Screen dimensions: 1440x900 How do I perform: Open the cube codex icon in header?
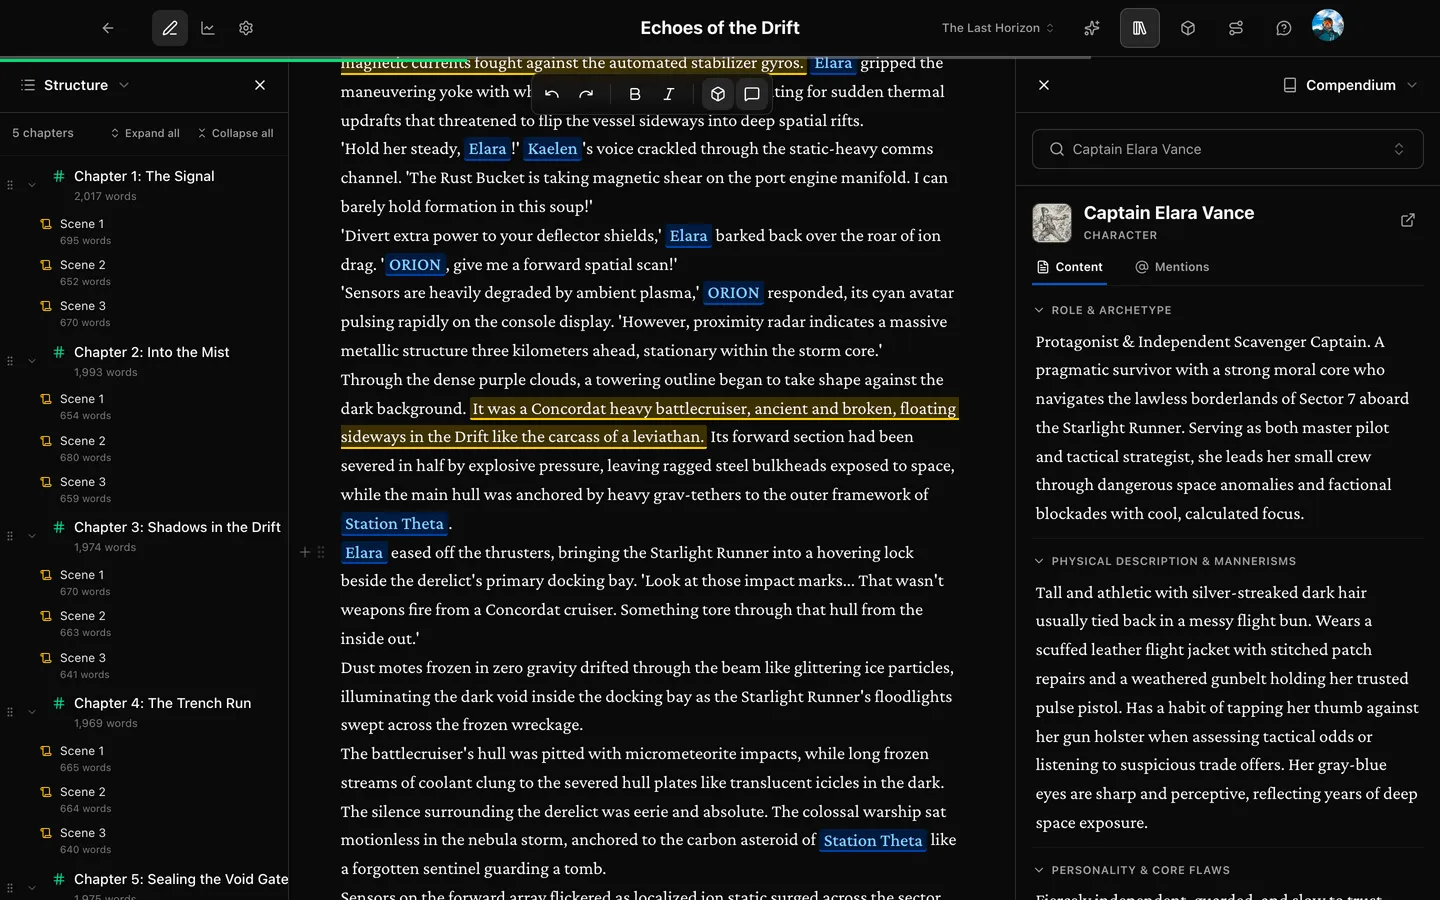(x=1188, y=28)
